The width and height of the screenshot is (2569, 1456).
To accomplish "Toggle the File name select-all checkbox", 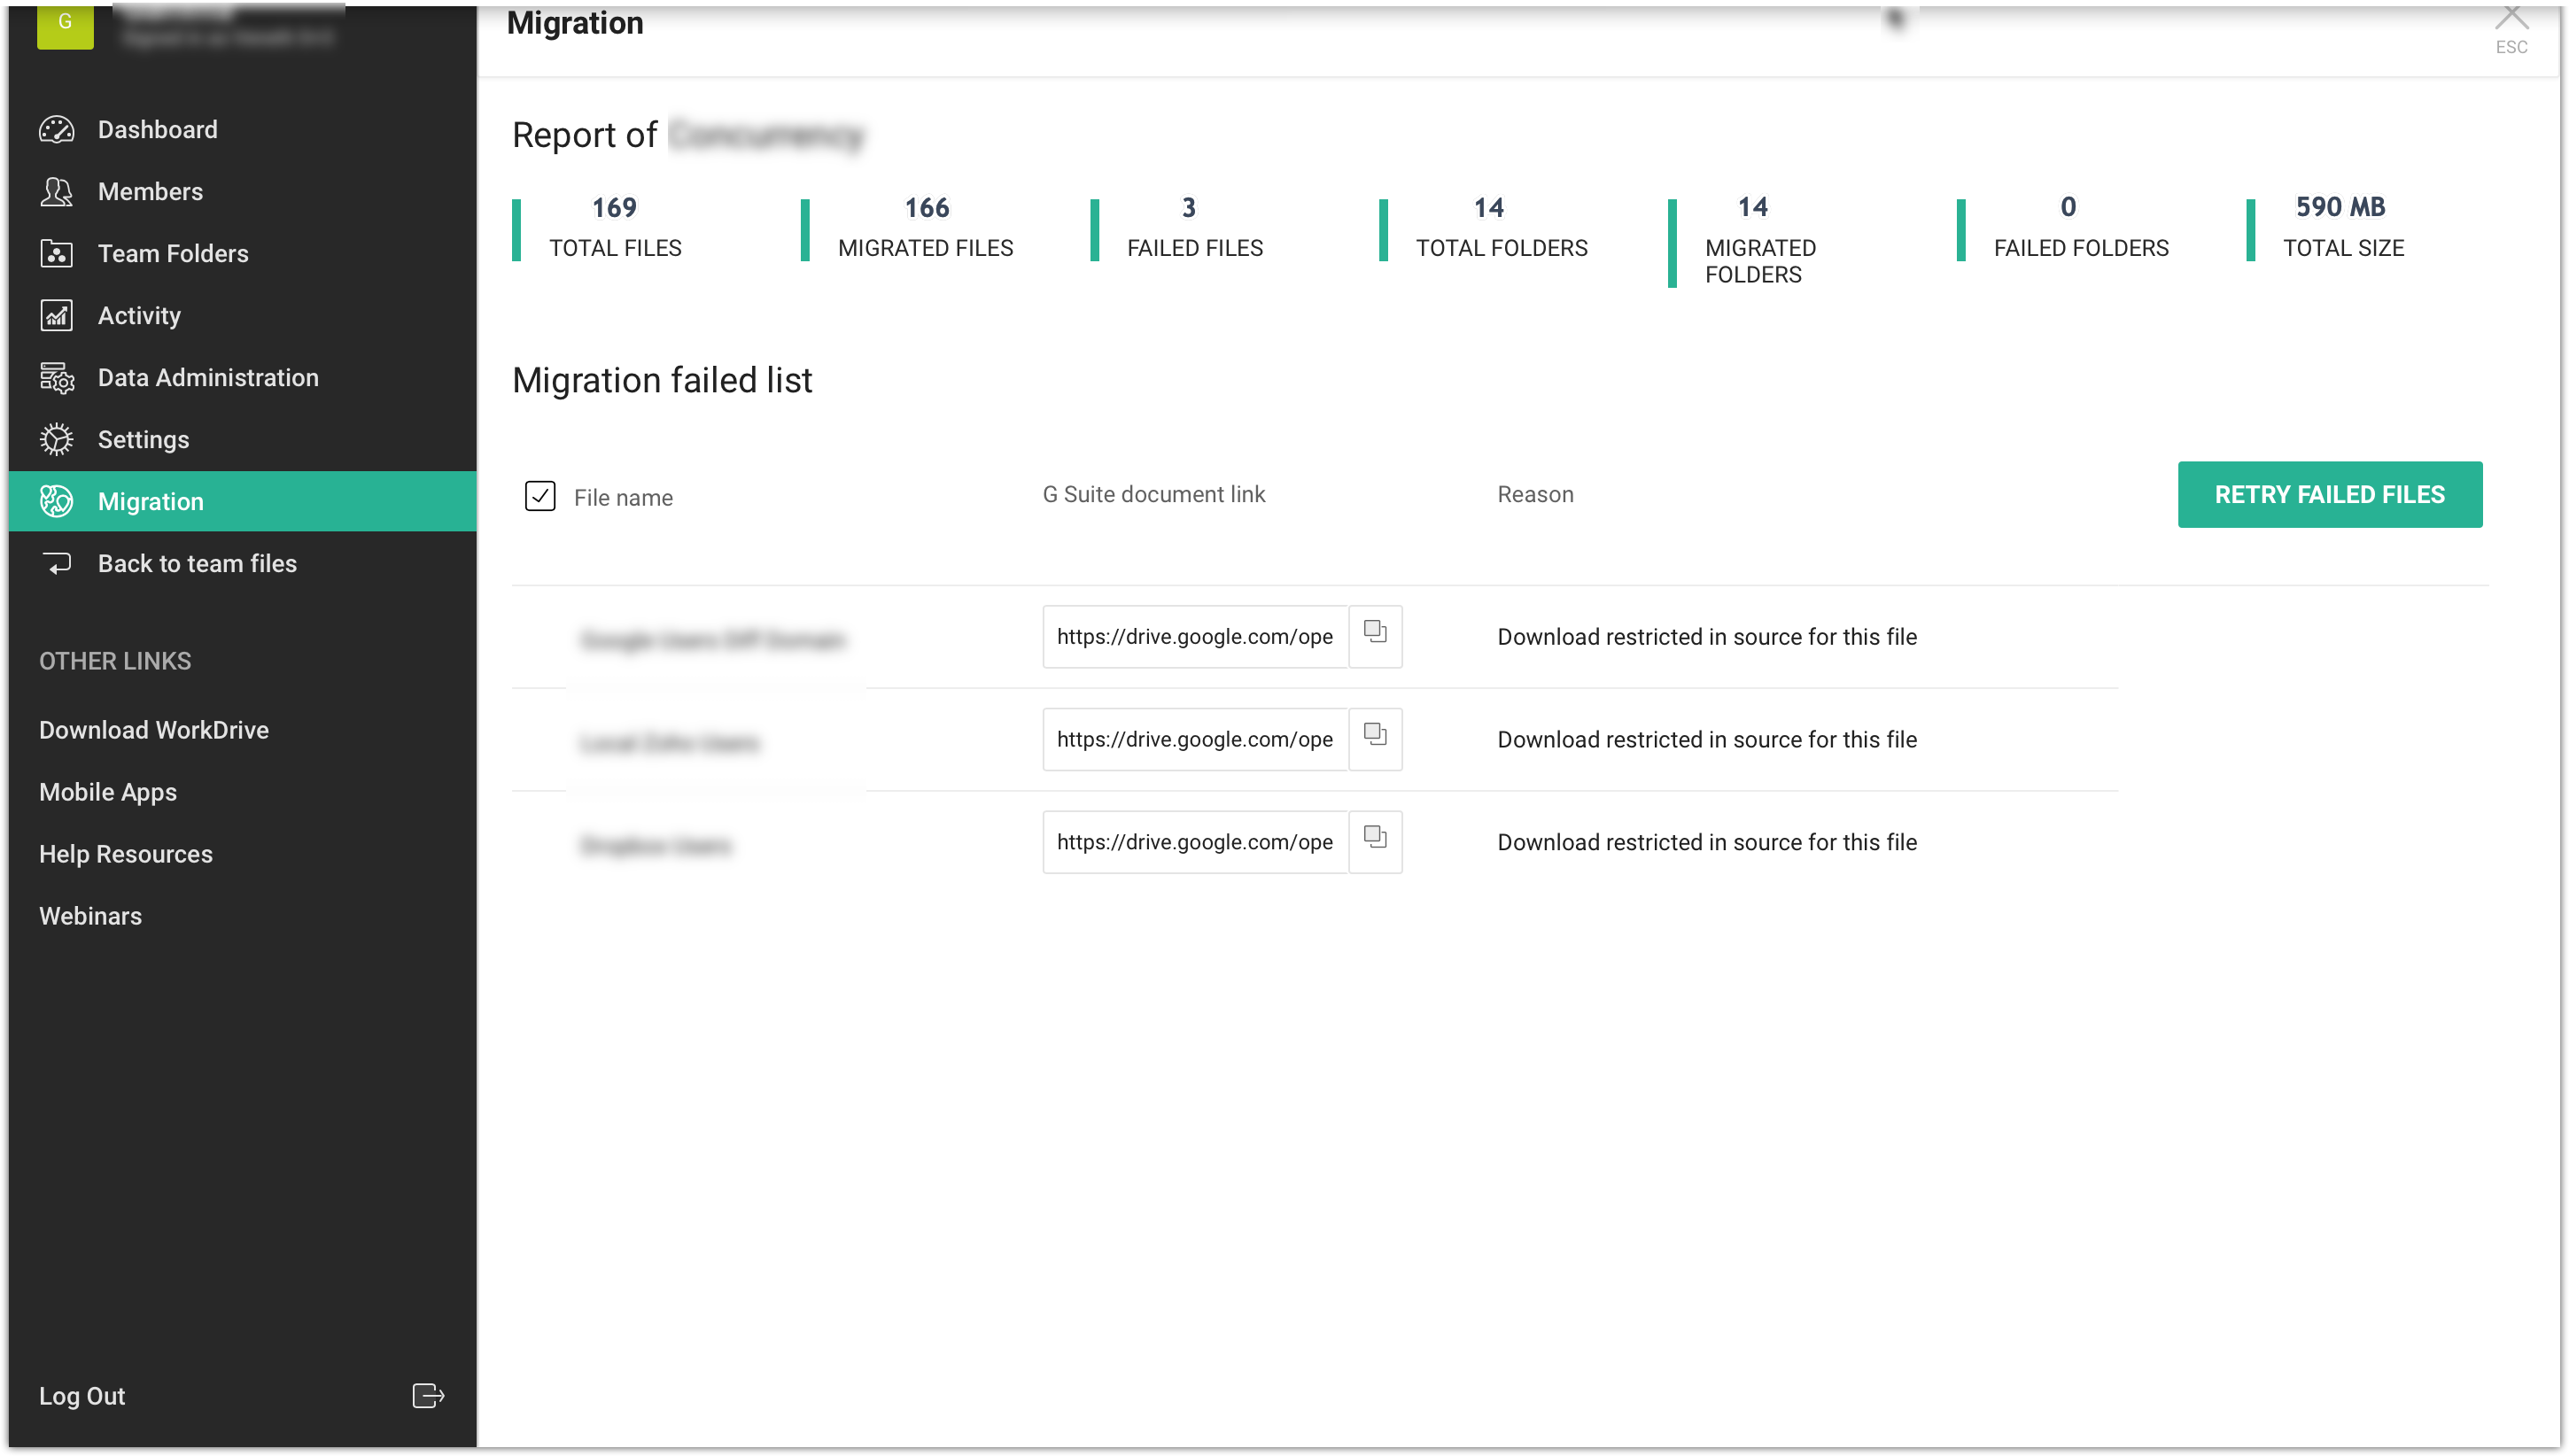I will point(540,496).
